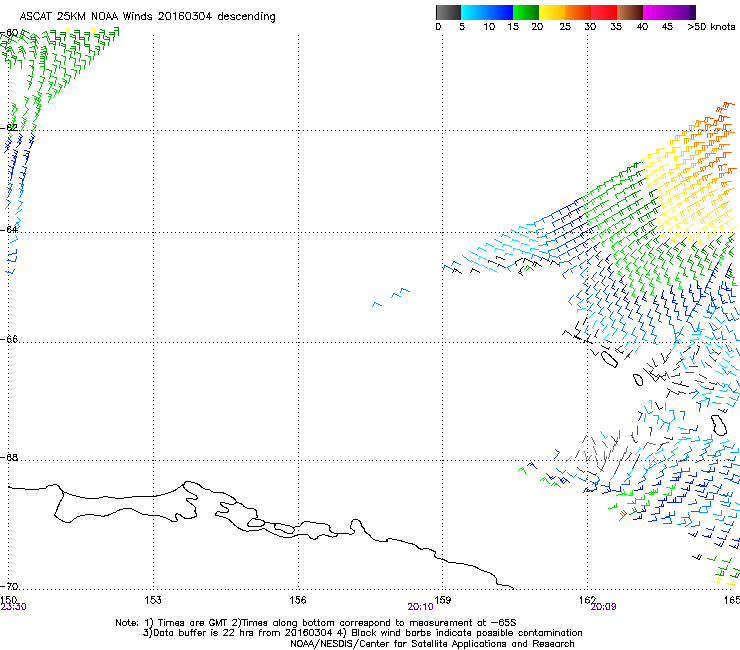Click longitude label 159
Viewport: 740px width, 650px height.
pyautogui.click(x=442, y=599)
